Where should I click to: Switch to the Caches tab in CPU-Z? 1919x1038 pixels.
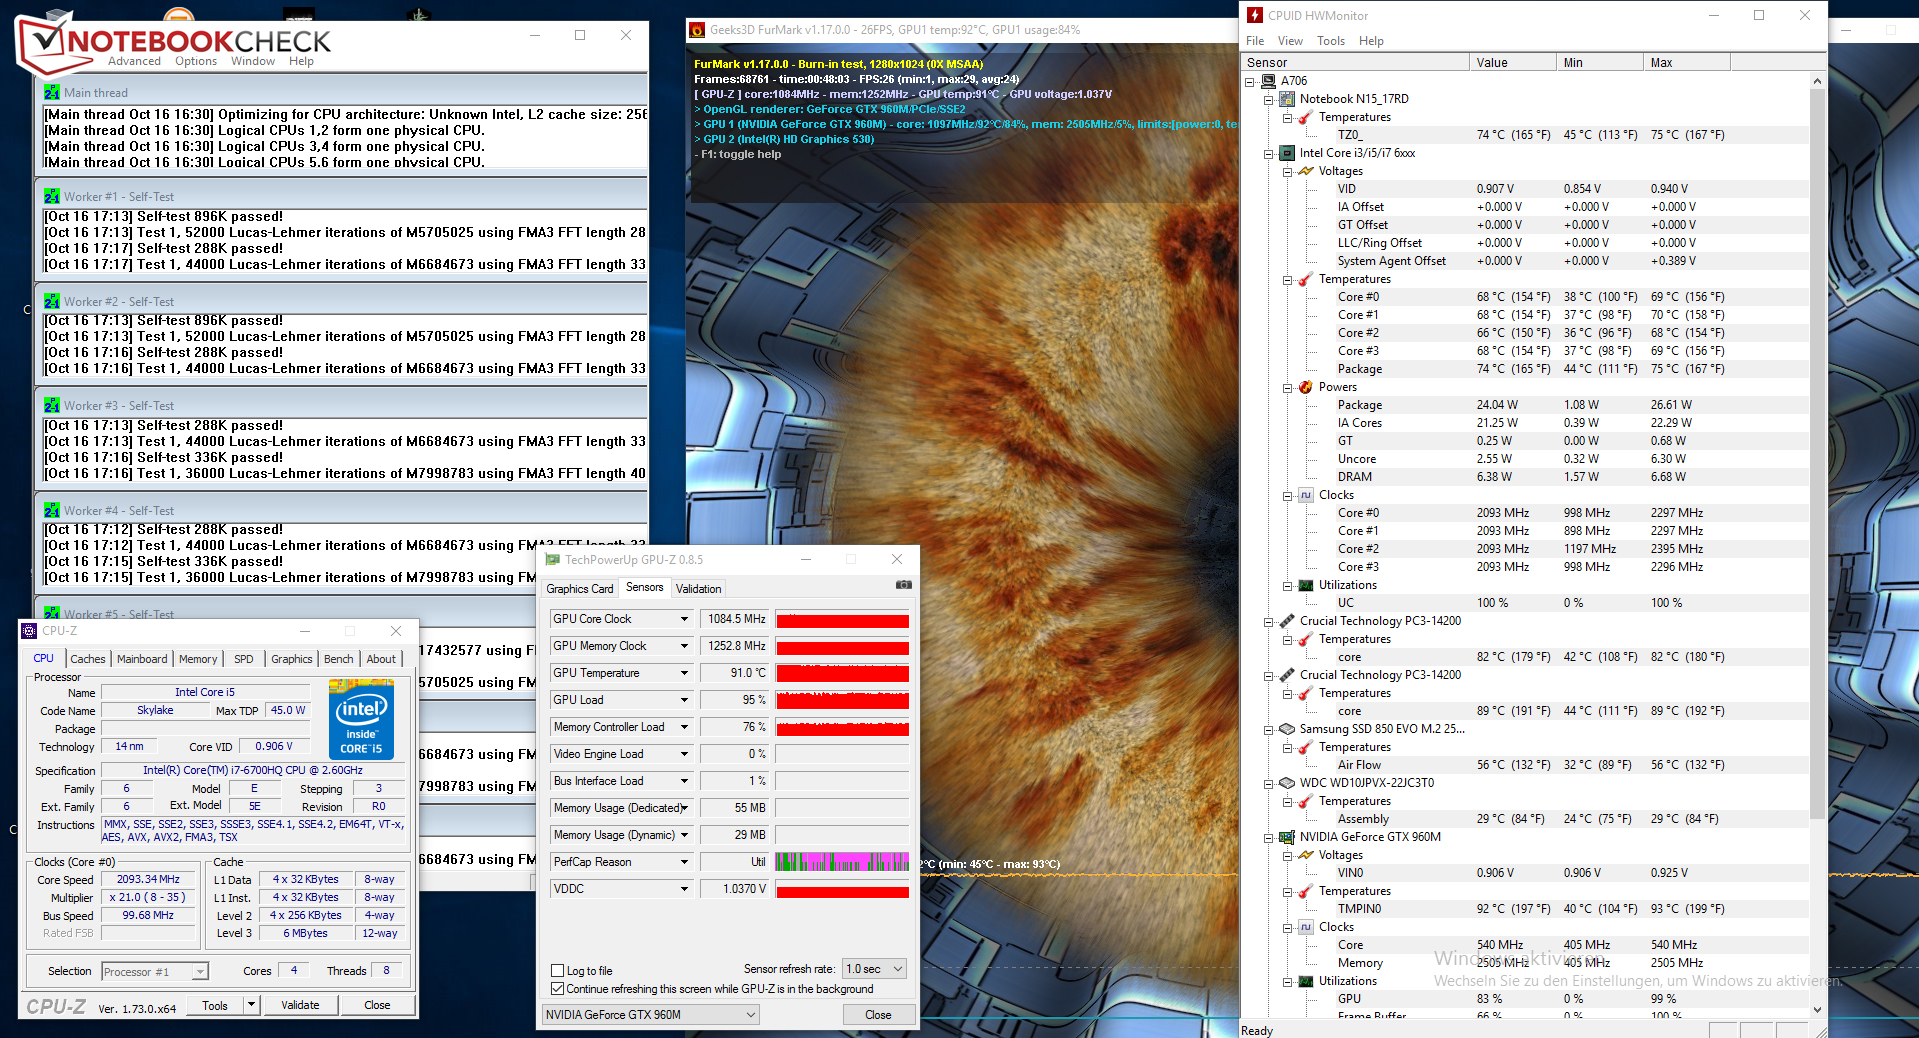[x=88, y=659]
